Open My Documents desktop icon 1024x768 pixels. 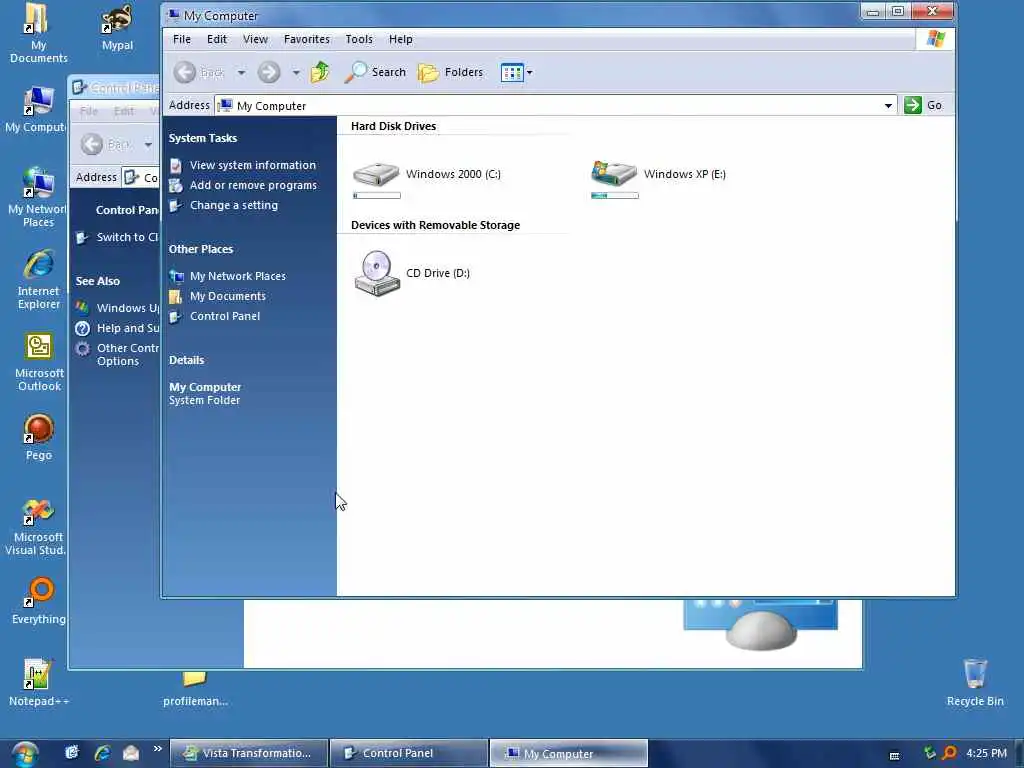[38, 33]
